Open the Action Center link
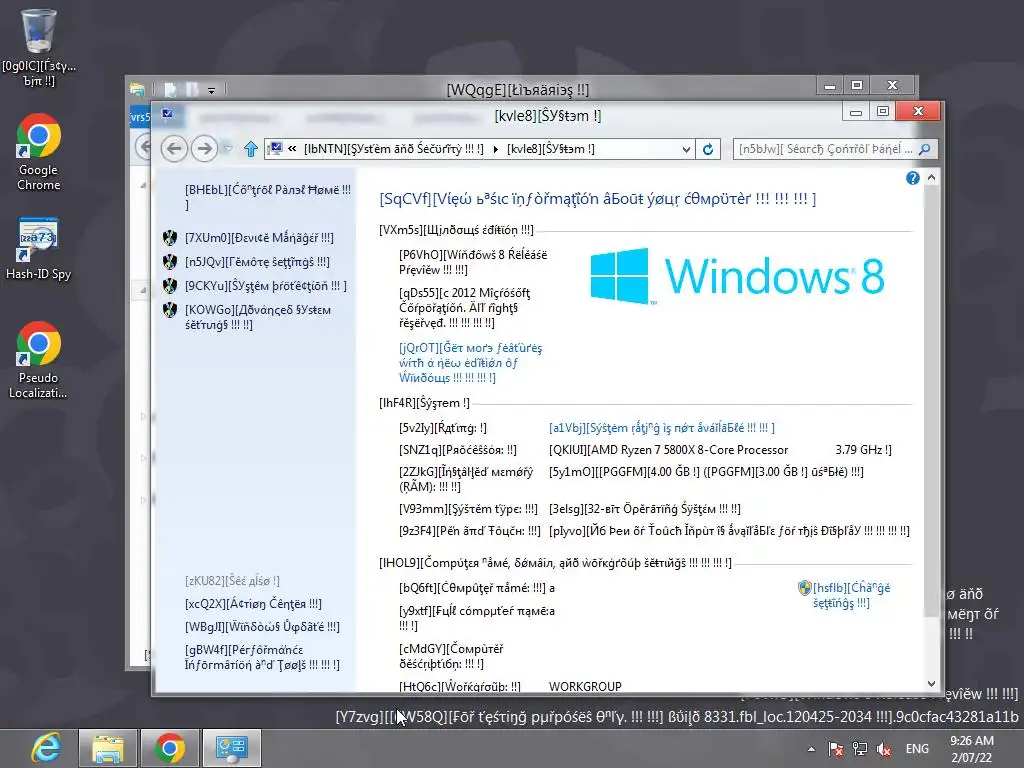 click(x=253, y=603)
